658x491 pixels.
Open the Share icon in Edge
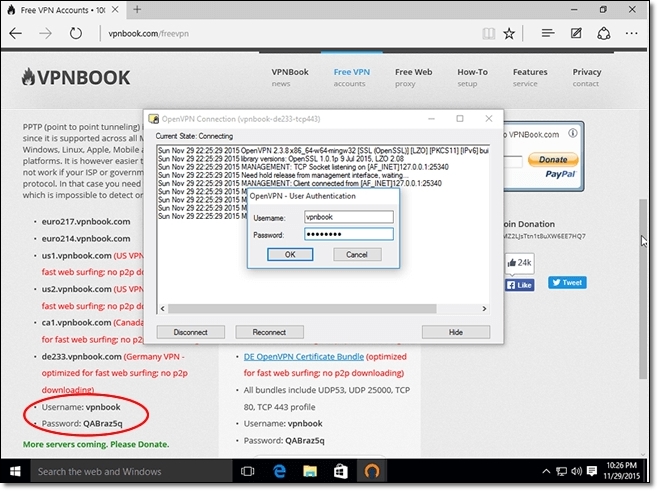[x=603, y=34]
